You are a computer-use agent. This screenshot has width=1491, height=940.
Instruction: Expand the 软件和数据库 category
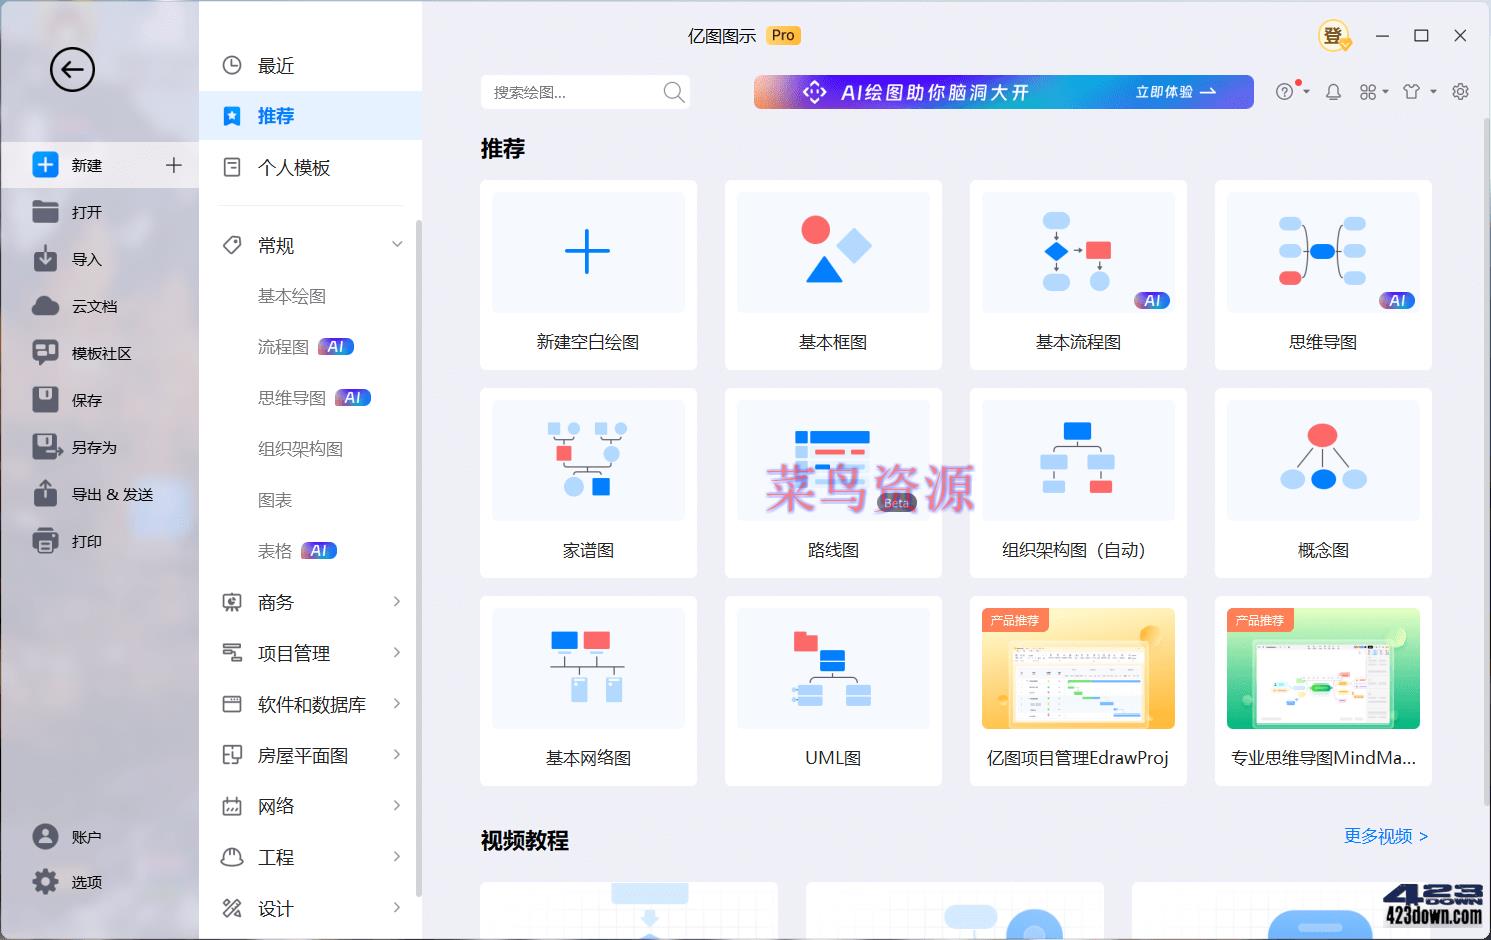[397, 703]
